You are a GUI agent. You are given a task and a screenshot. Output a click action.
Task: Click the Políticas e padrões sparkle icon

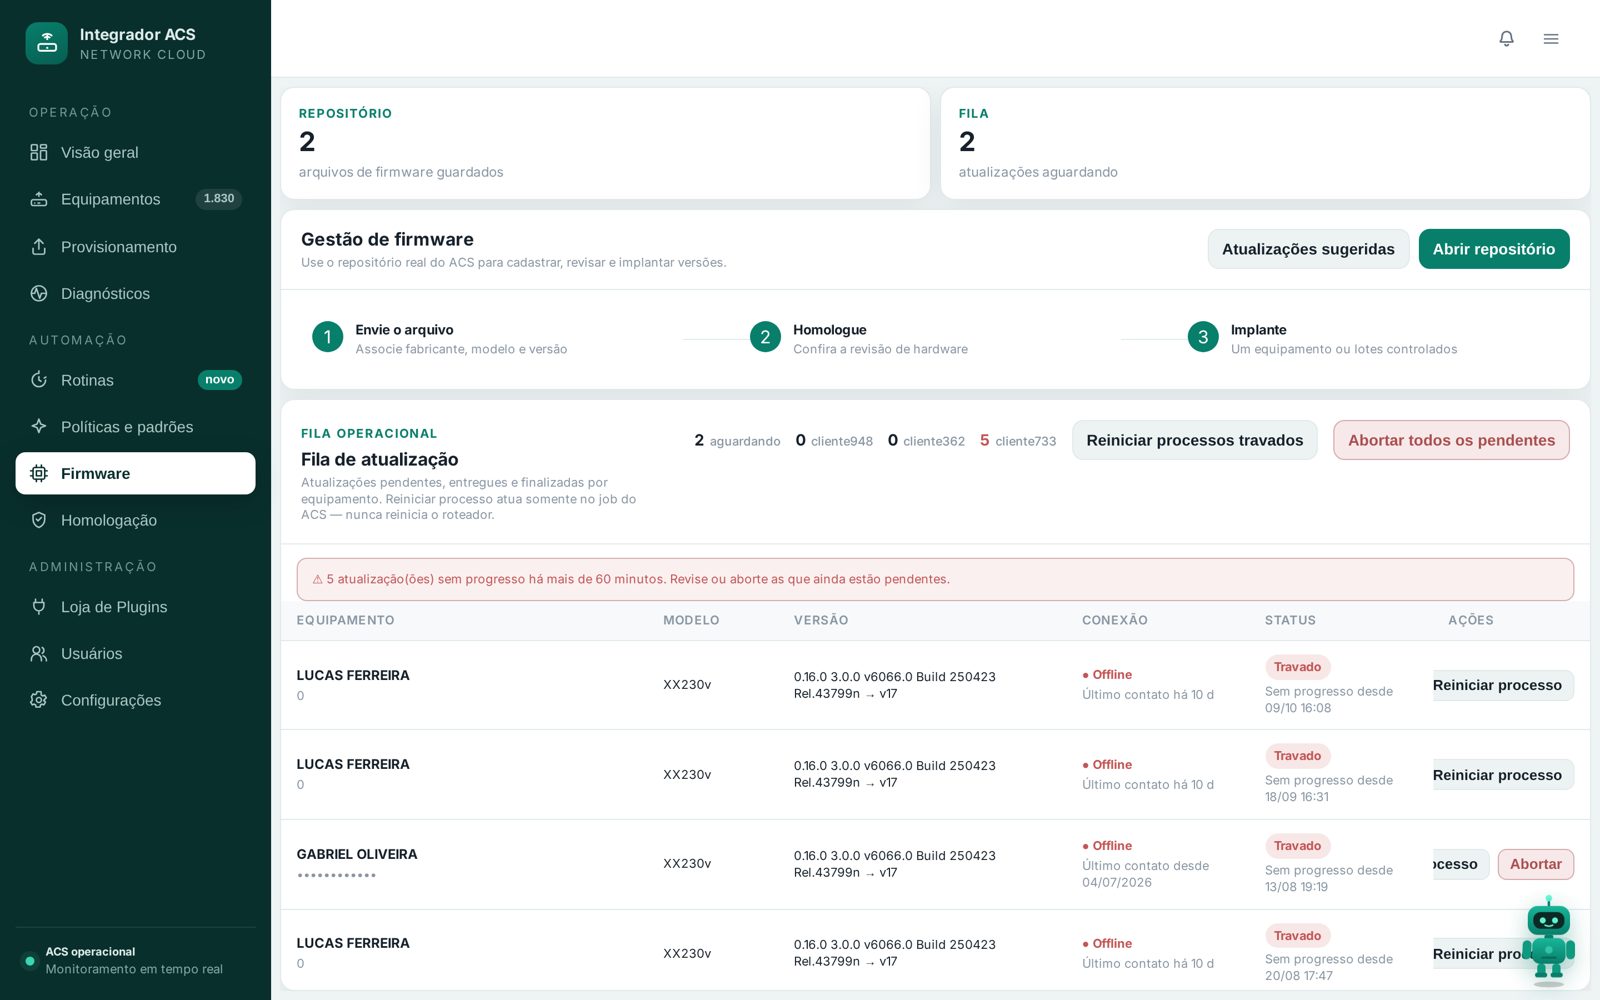click(39, 426)
